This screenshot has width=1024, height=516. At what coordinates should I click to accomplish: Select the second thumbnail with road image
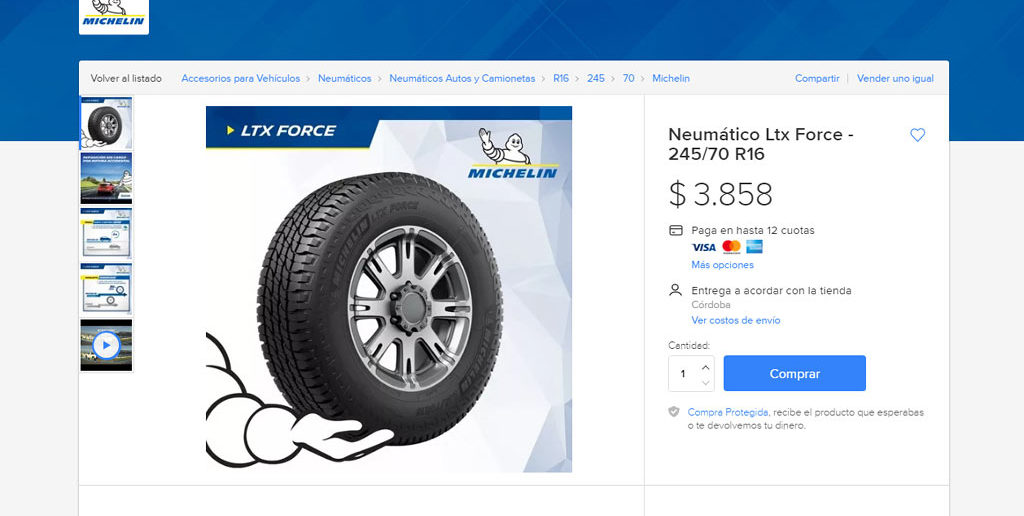tap(106, 179)
